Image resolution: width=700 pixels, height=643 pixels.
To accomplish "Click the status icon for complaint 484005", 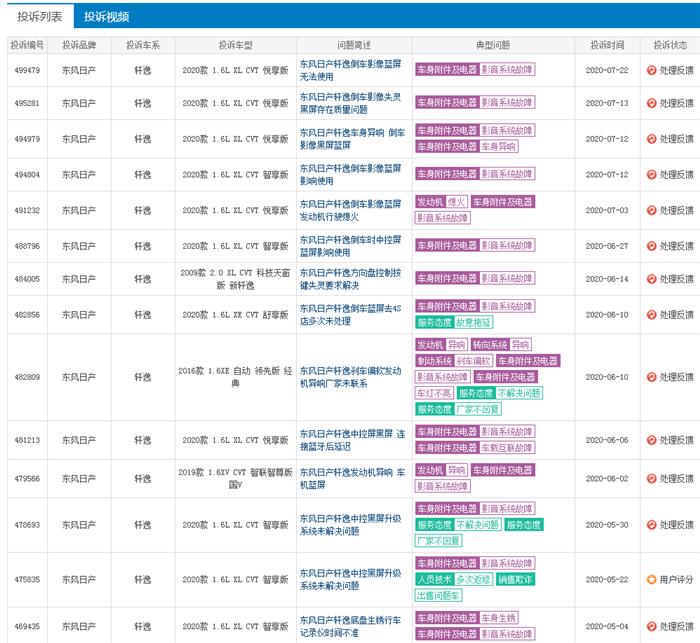I will pos(651,279).
